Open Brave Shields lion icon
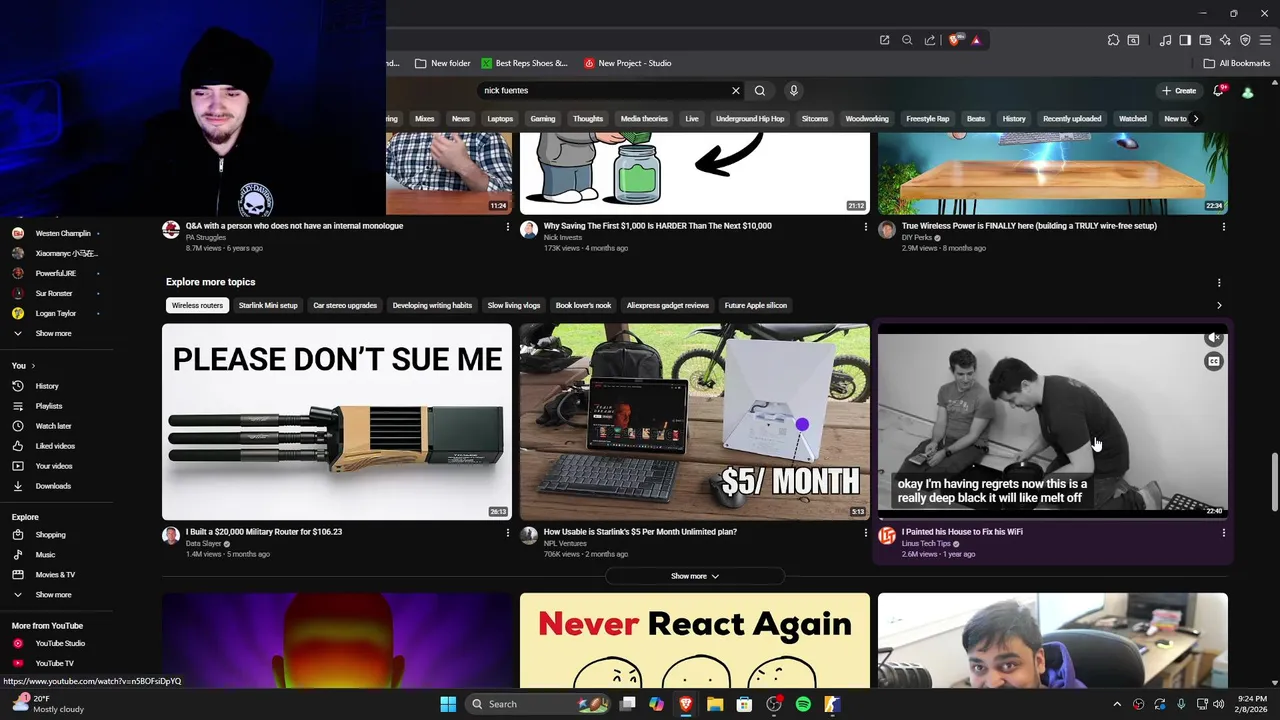 coord(954,40)
